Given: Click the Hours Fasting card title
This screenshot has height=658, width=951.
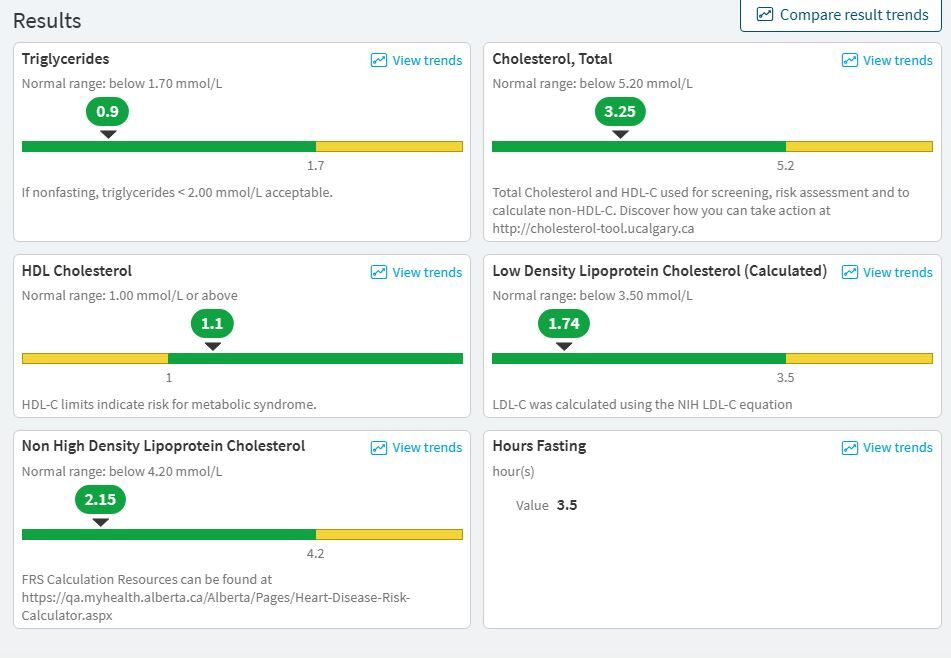Looking at the screenshot, I should click(539, 446).
